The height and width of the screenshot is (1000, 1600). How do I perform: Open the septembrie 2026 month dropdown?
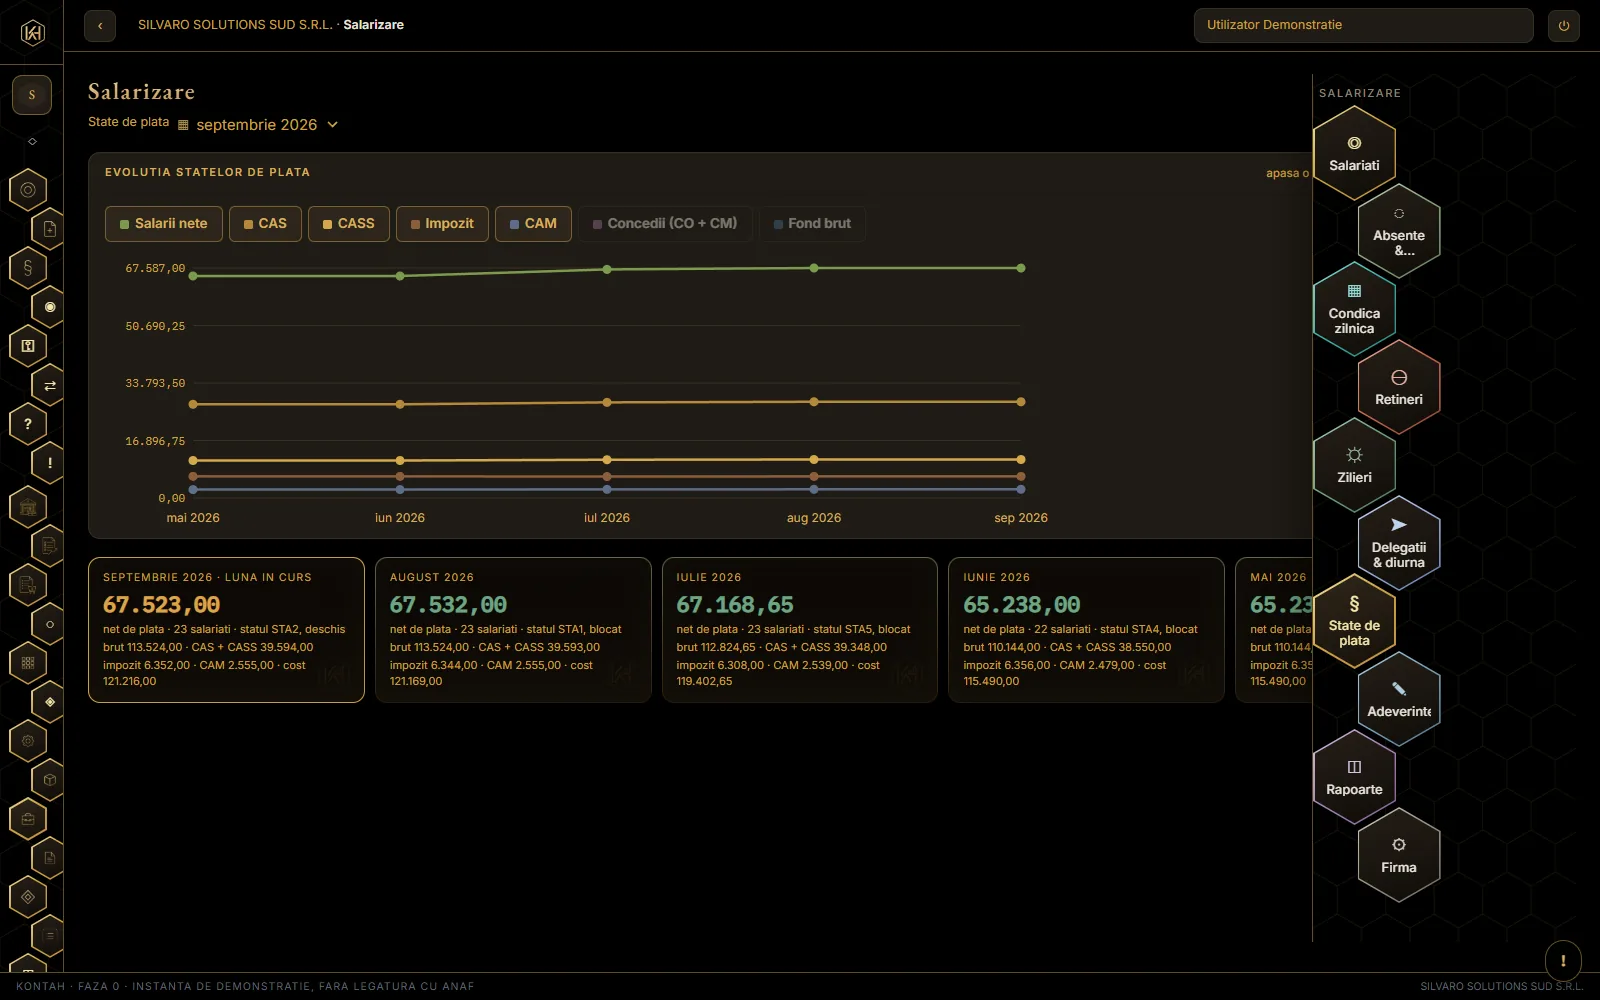pos(258,125)
